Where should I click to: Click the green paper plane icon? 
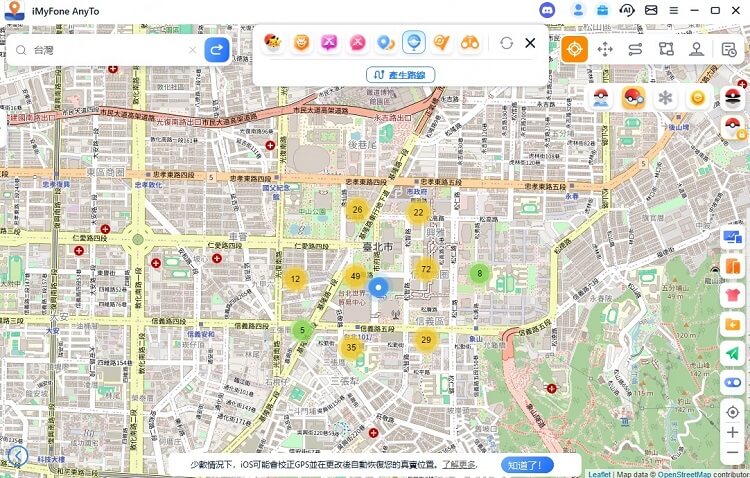(732, 354)
